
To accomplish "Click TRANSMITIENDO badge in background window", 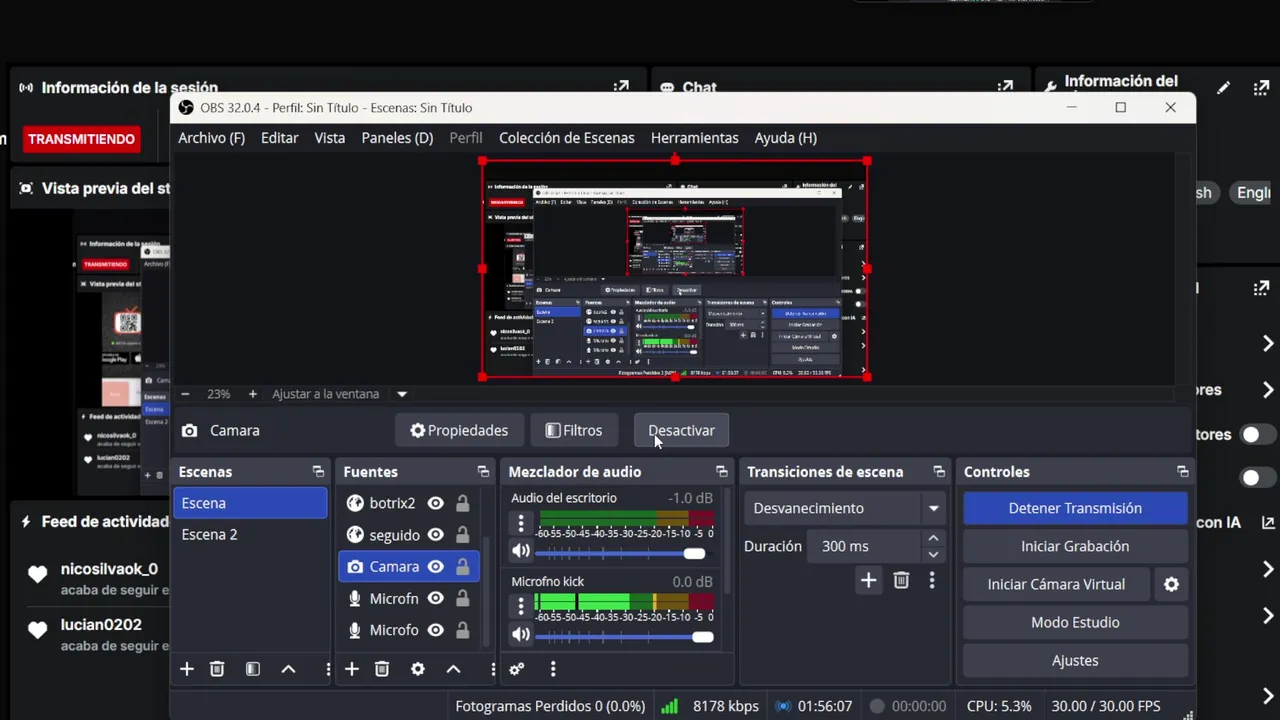I will point(81,139).
